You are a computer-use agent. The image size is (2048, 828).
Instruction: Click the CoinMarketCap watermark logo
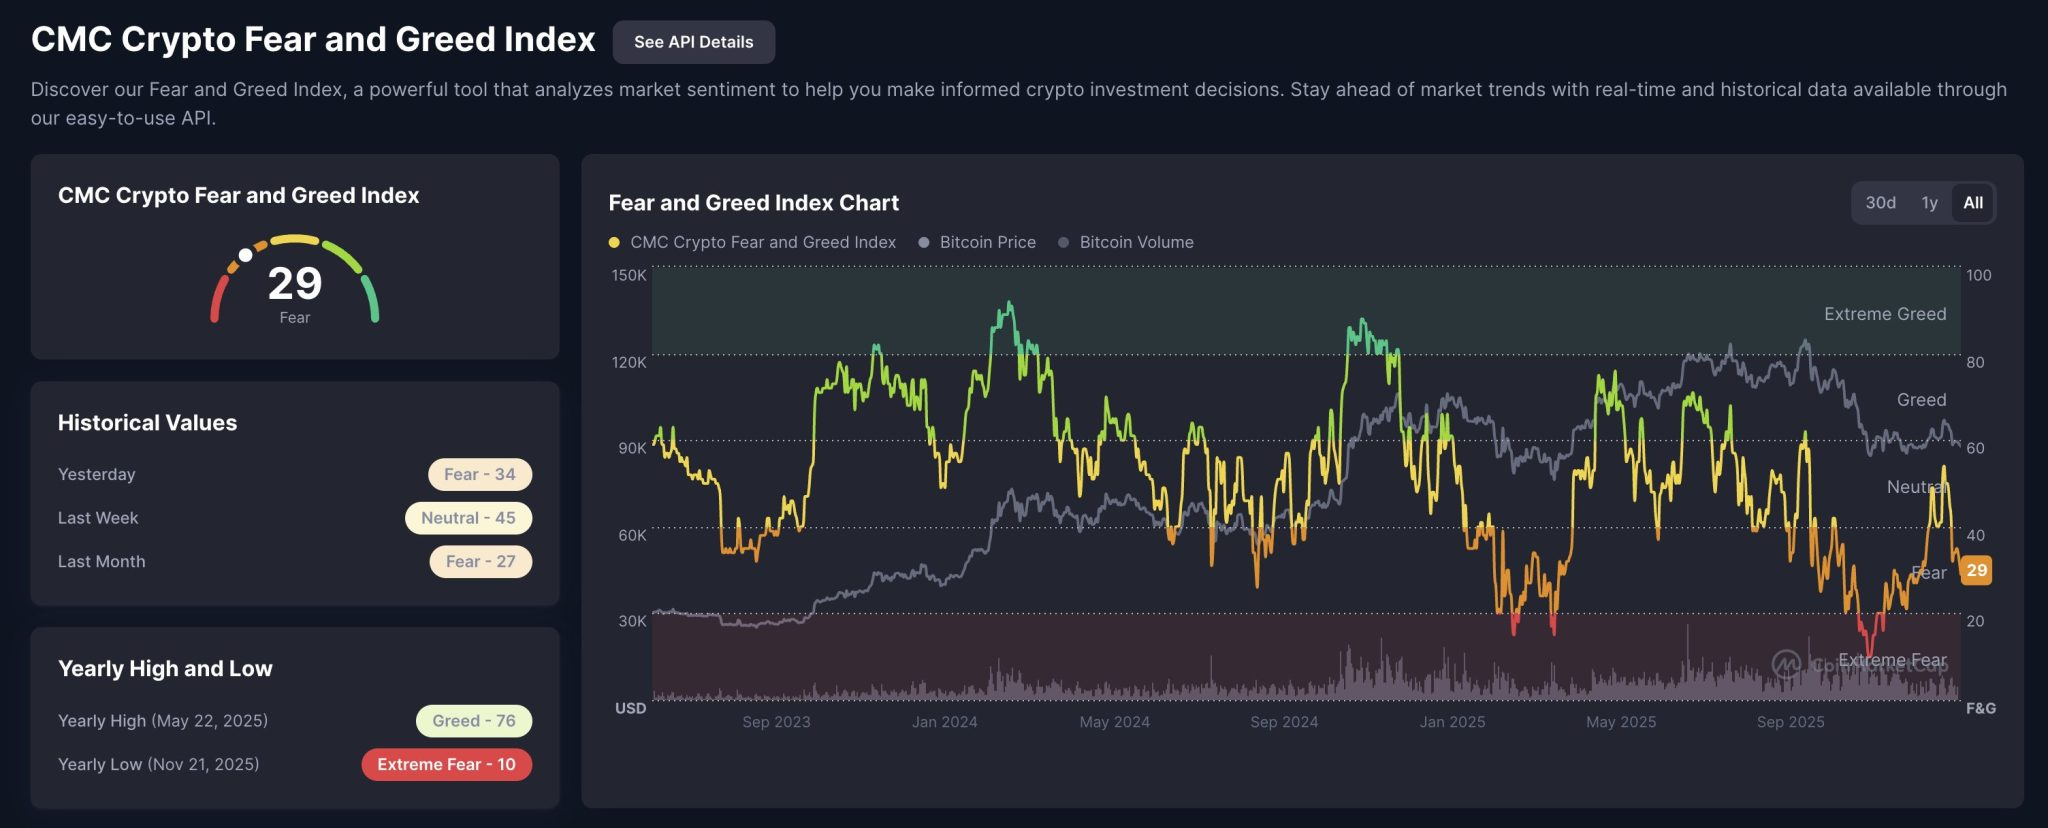[1786, 664]
